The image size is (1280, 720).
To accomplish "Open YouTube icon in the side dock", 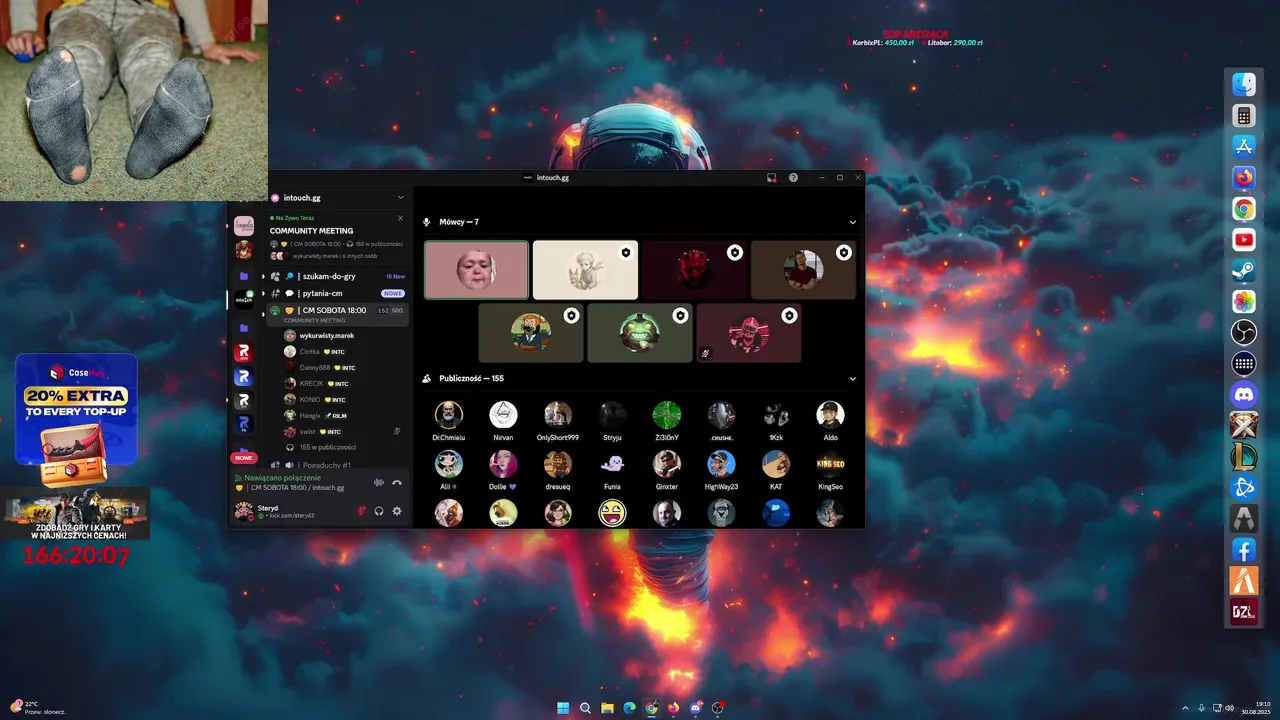I will click(1244, 240).
